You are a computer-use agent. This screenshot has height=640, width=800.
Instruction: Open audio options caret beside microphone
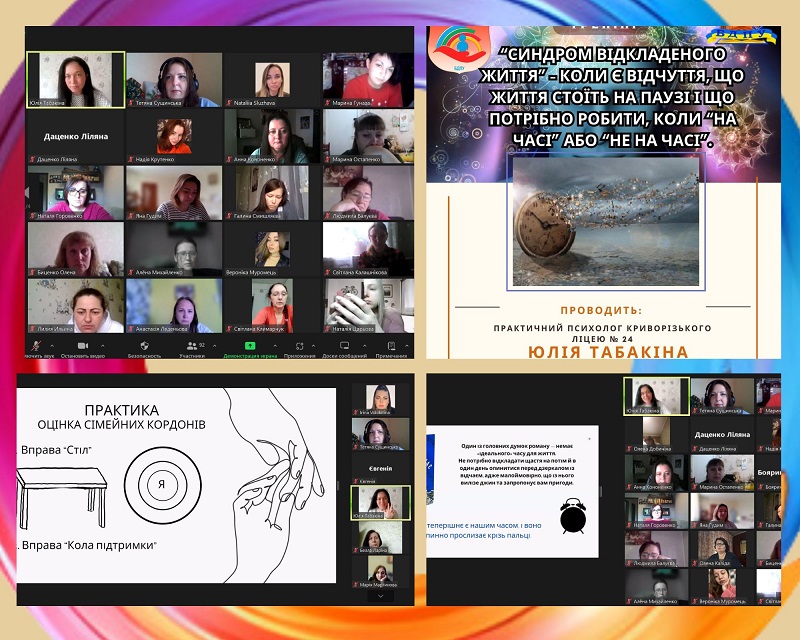pyautogui.click(x=52, y=346)
